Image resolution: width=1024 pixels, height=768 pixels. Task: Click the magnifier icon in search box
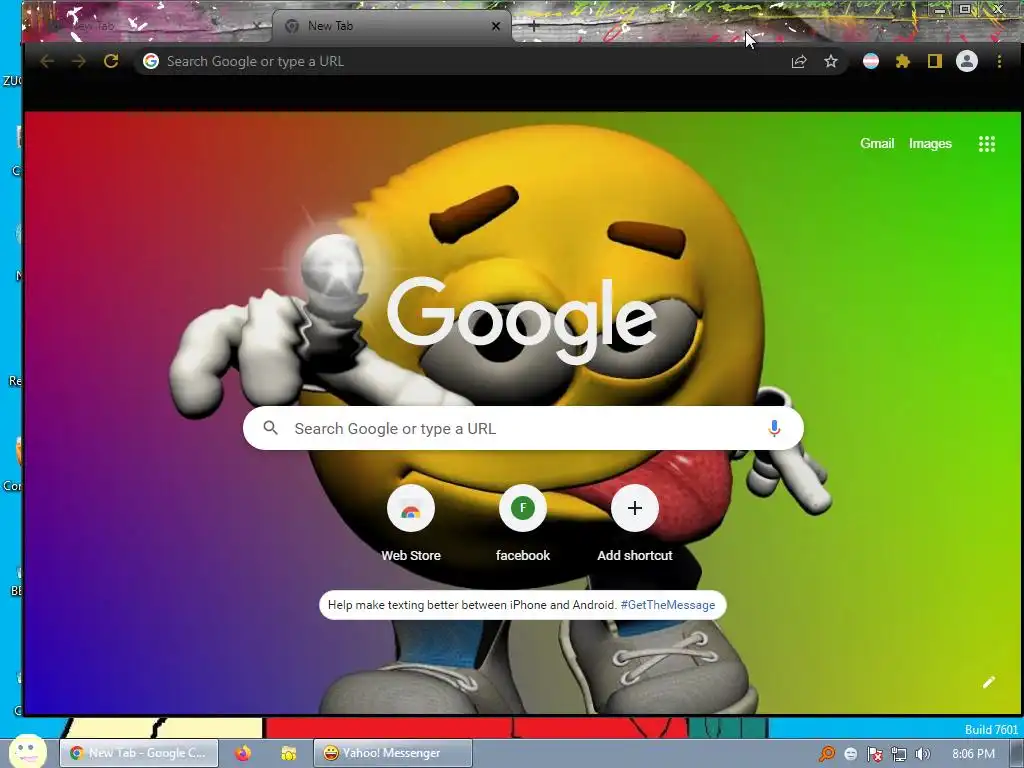(x=270, y=428)
